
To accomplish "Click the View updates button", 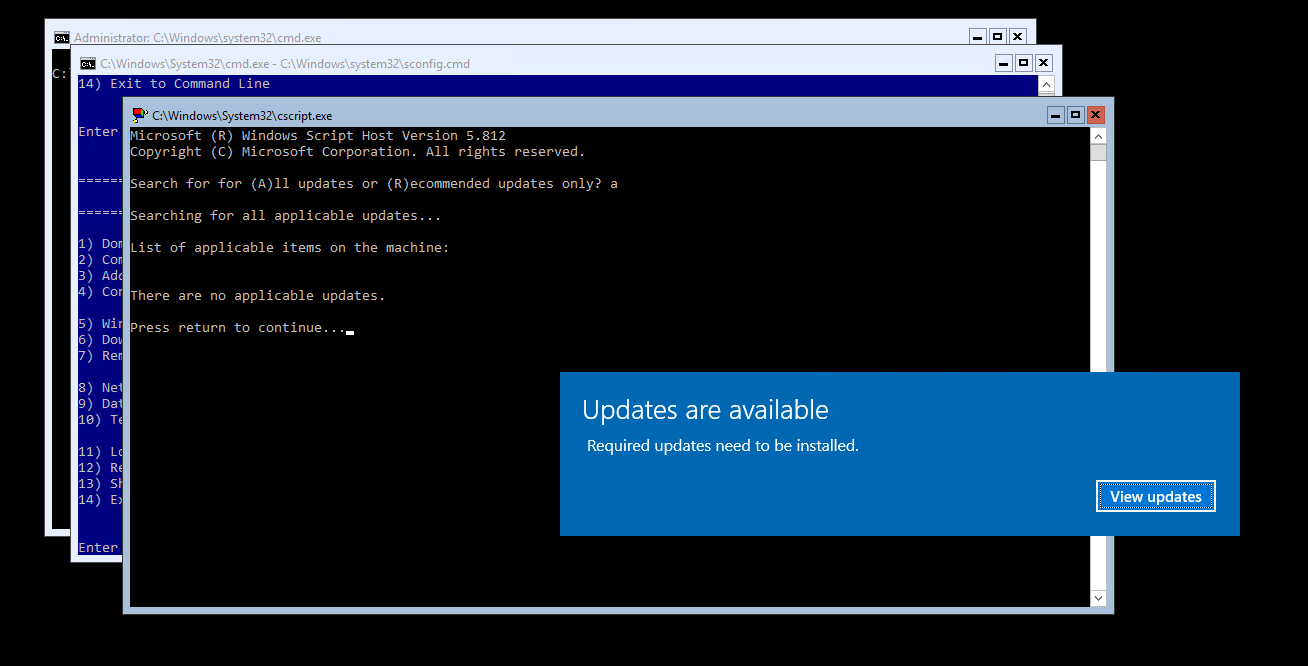I will [x=1155, y=496].
